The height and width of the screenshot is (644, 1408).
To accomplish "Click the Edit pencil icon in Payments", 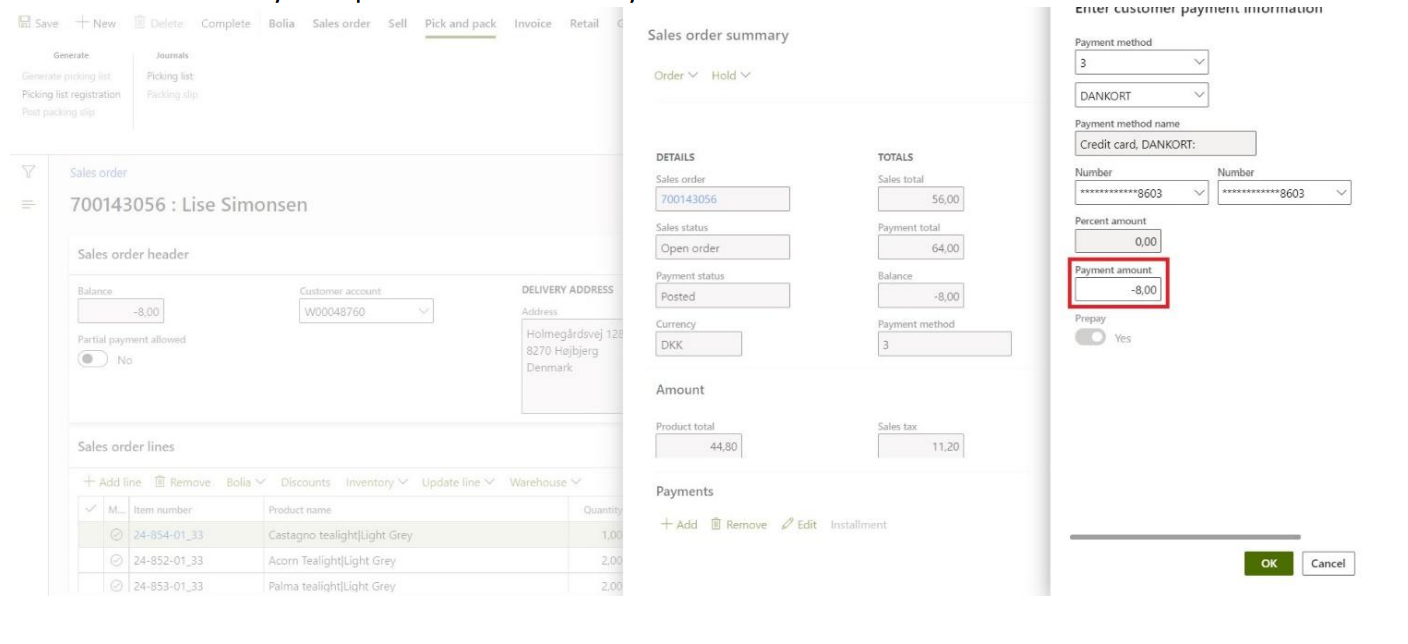I will coord(787,525).
